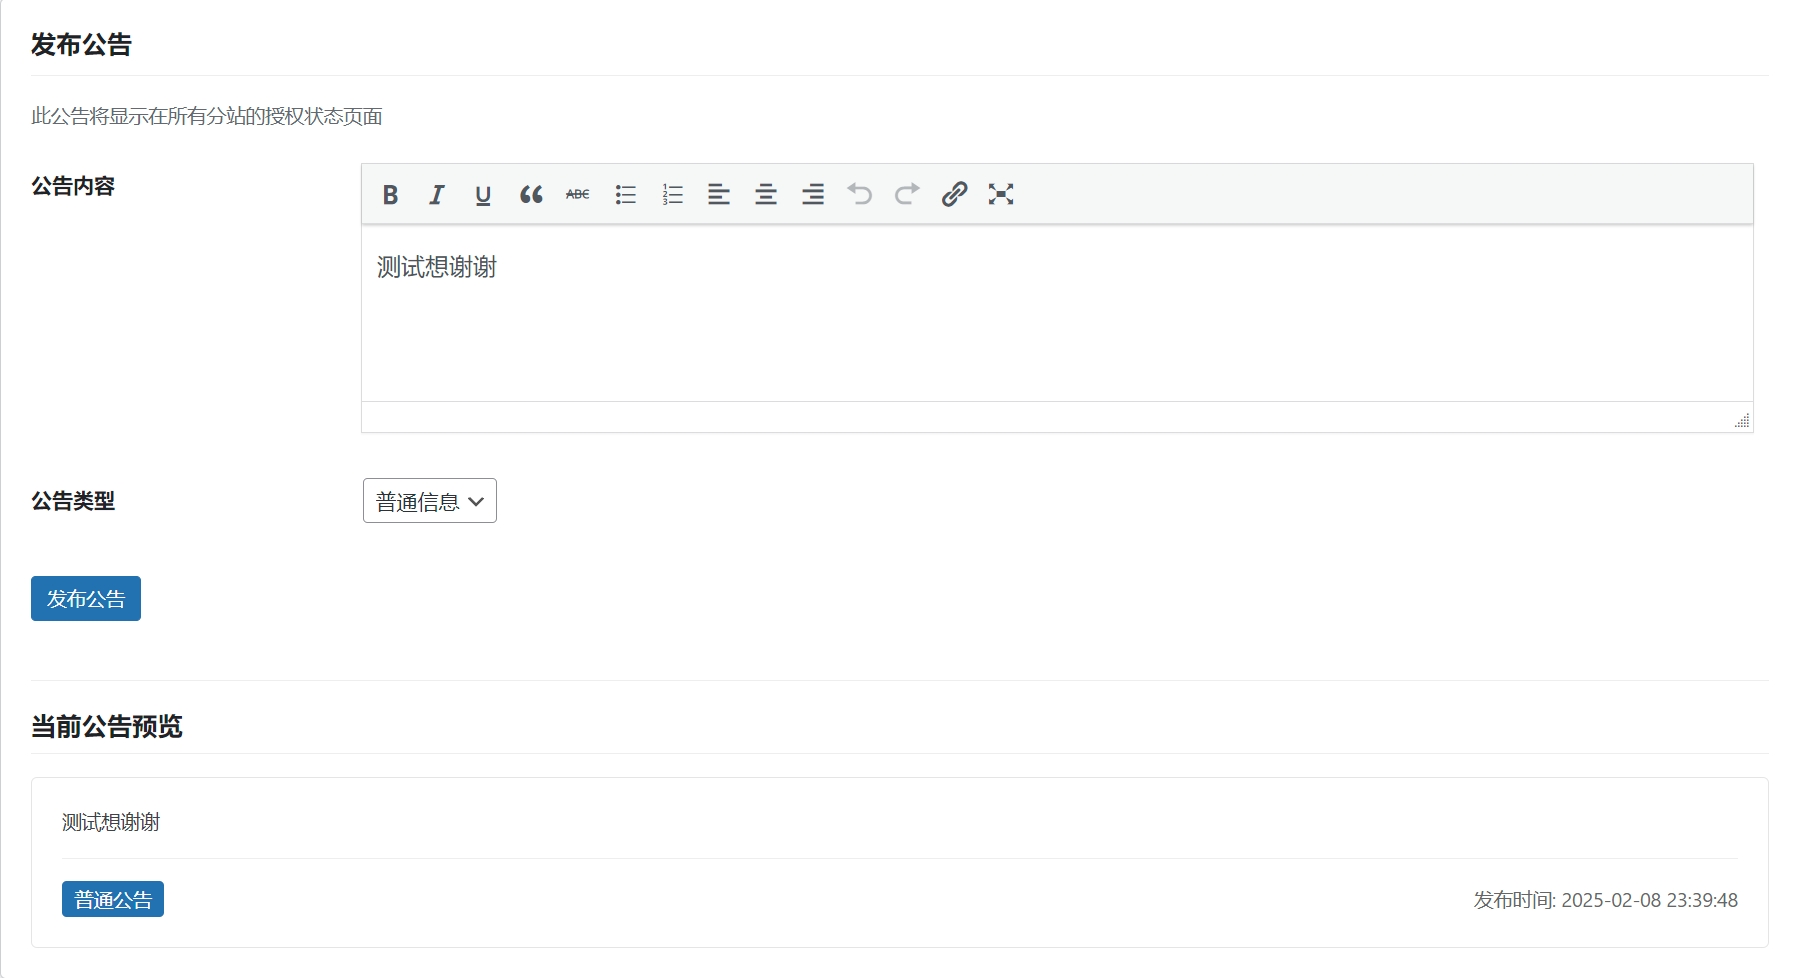Screen dimensions: 1795x978
Task: Insert a blockquote
Action: click(x=531, y=194)
